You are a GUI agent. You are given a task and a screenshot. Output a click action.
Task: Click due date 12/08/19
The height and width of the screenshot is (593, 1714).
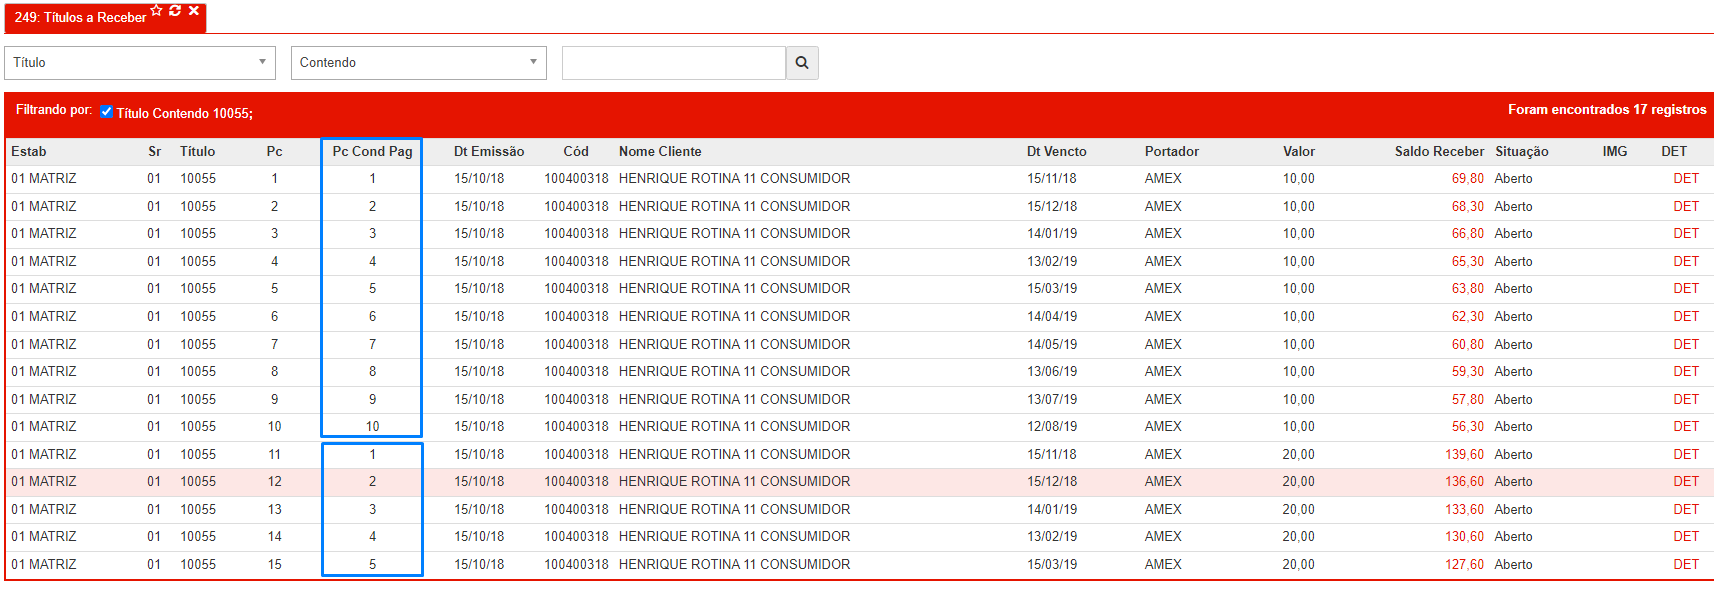pyautogui.click(x=1052, y=426)
